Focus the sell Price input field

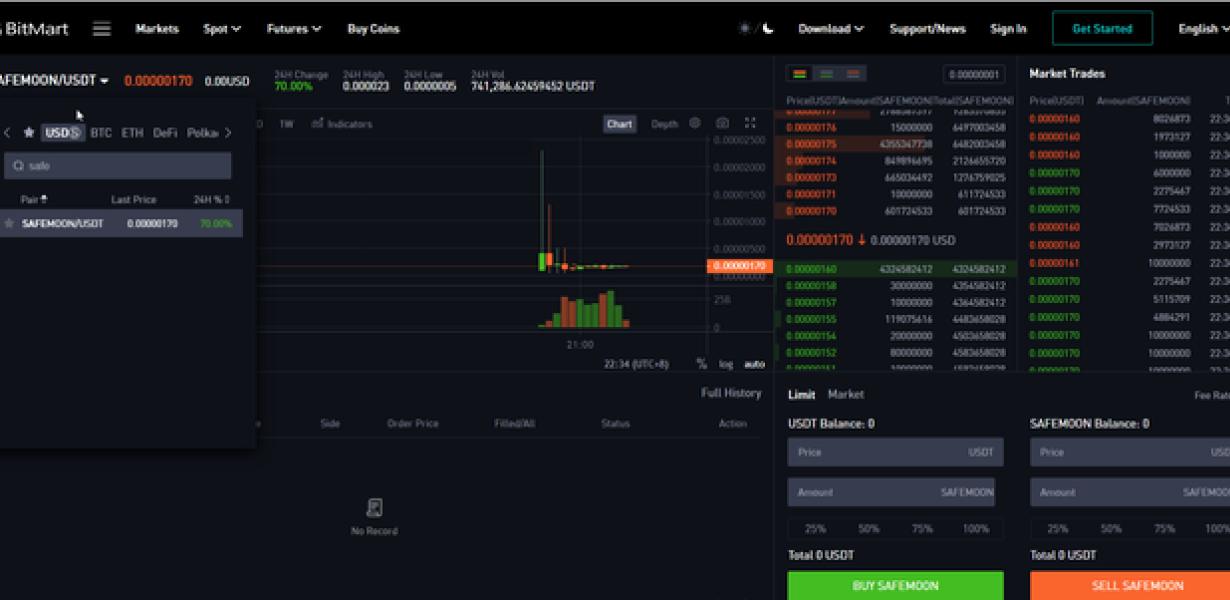(x=1130, y=452)
